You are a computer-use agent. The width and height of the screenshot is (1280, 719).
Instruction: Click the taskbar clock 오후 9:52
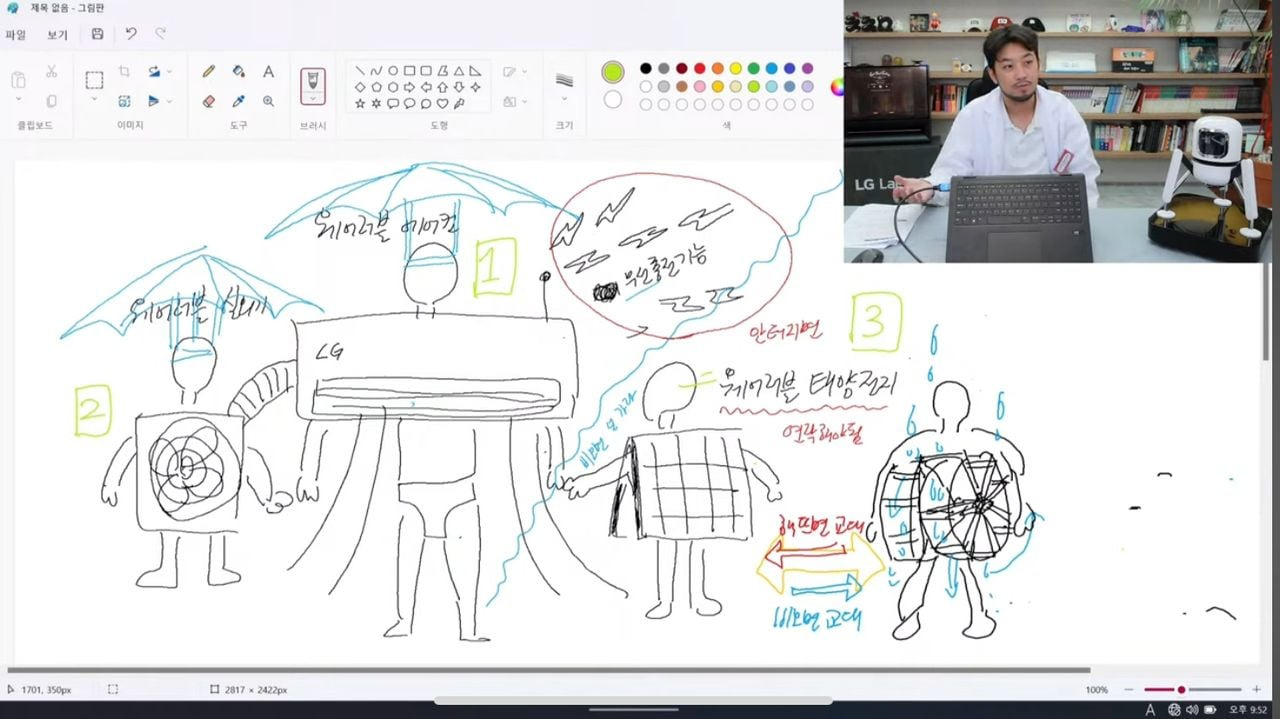coord(1250,710)
